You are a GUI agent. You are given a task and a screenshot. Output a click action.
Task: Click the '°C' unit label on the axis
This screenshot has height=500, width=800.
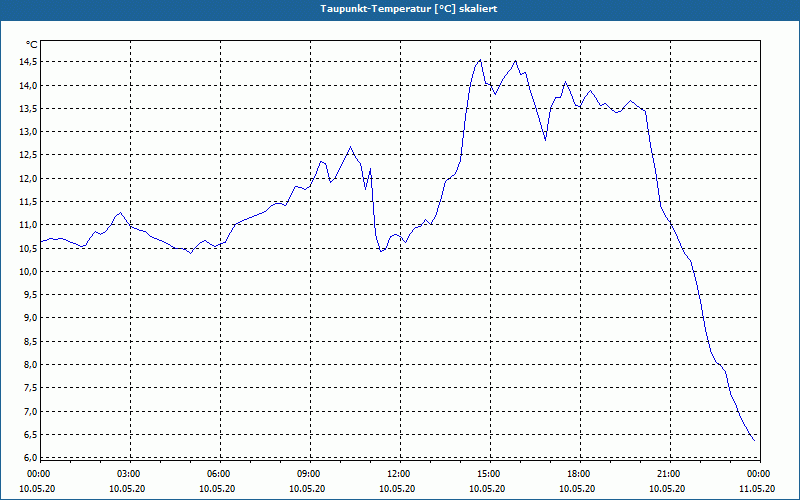pos(32,45)
